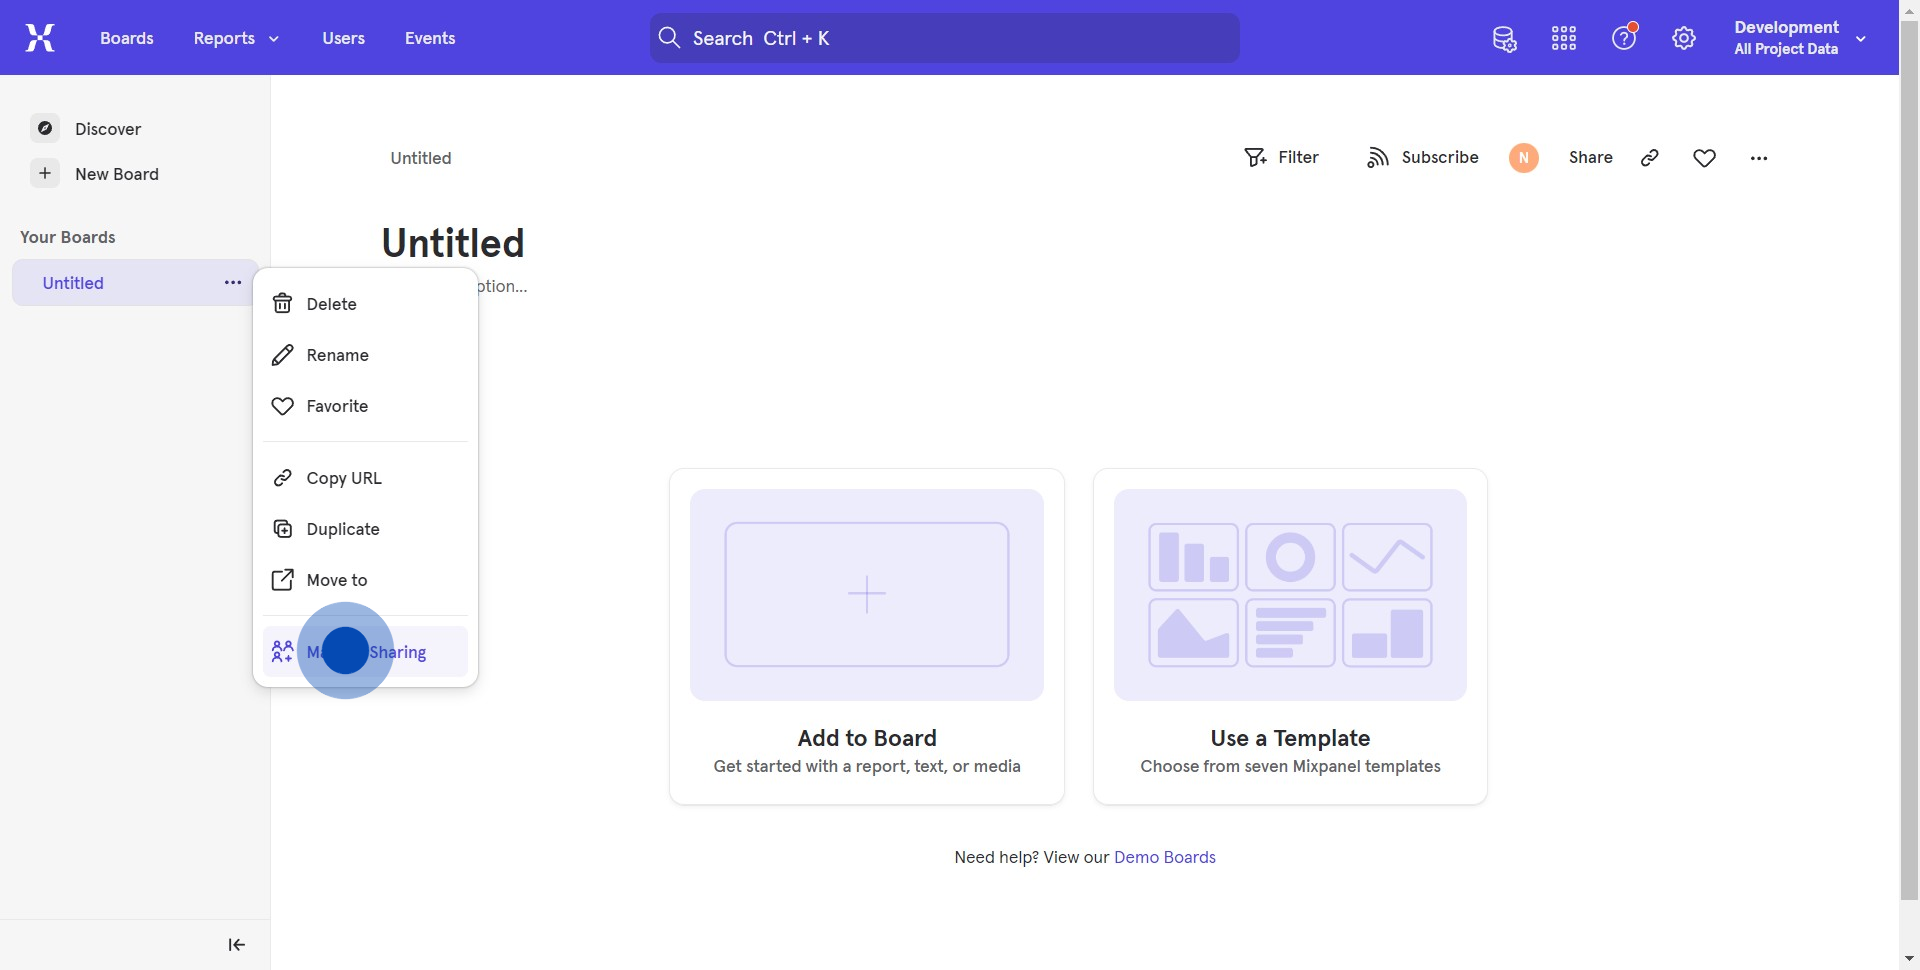
Task: Open the Demo Boards link
Action: tap(1164, 857)
